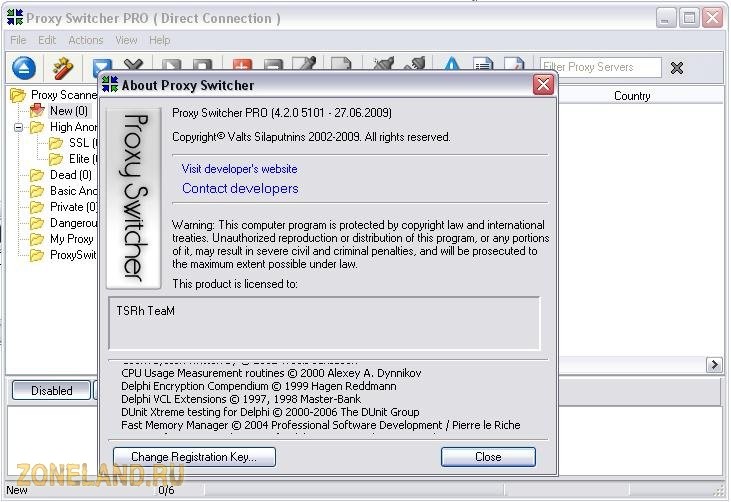Click the red arrow icon beside New (0)
The height and width of the screenshot is (502, 731).
click(37, 111)
